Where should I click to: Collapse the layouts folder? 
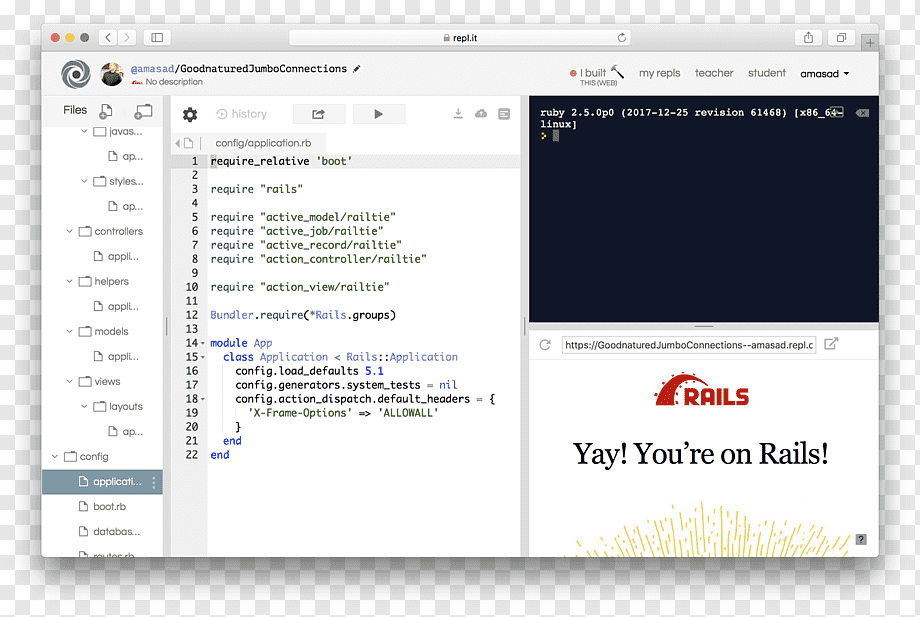(84, 406)
